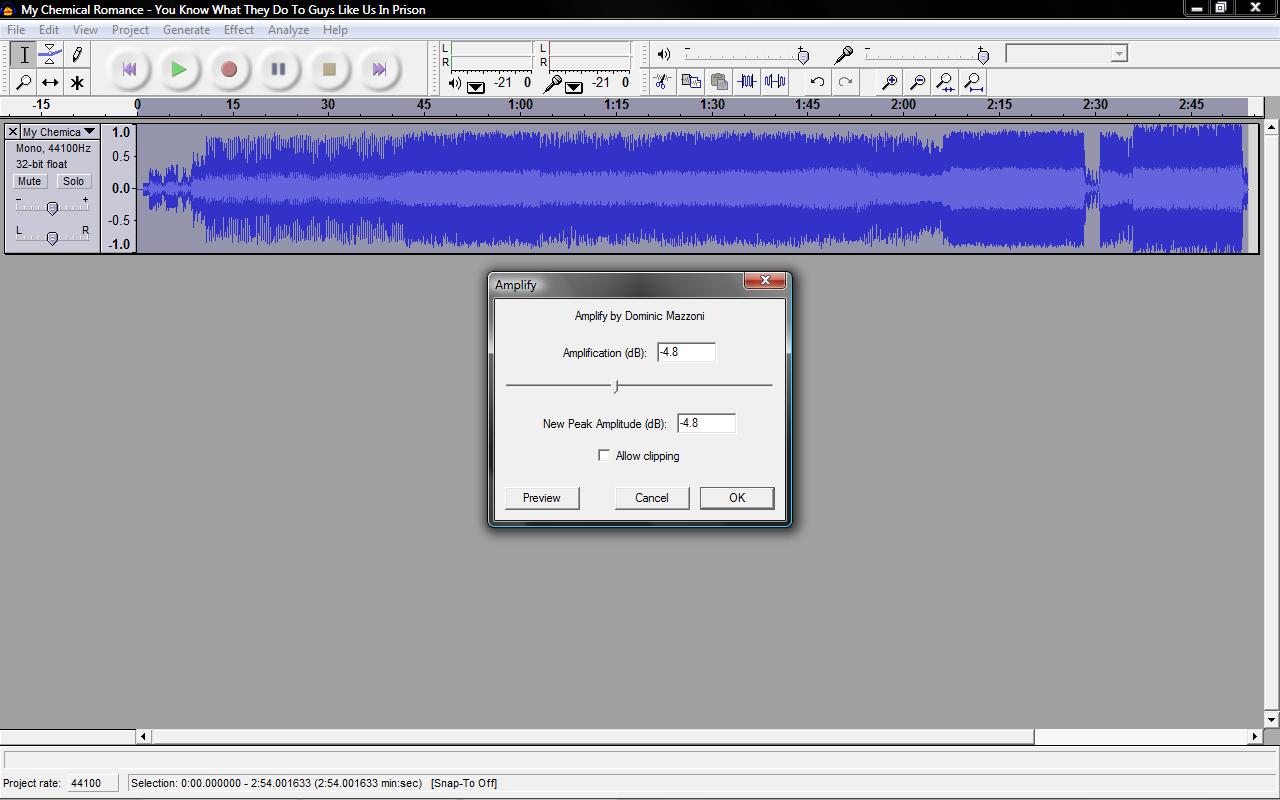1280x800 pixels.
Task: Solo the My Chemica track
Action: pos(73,181)
